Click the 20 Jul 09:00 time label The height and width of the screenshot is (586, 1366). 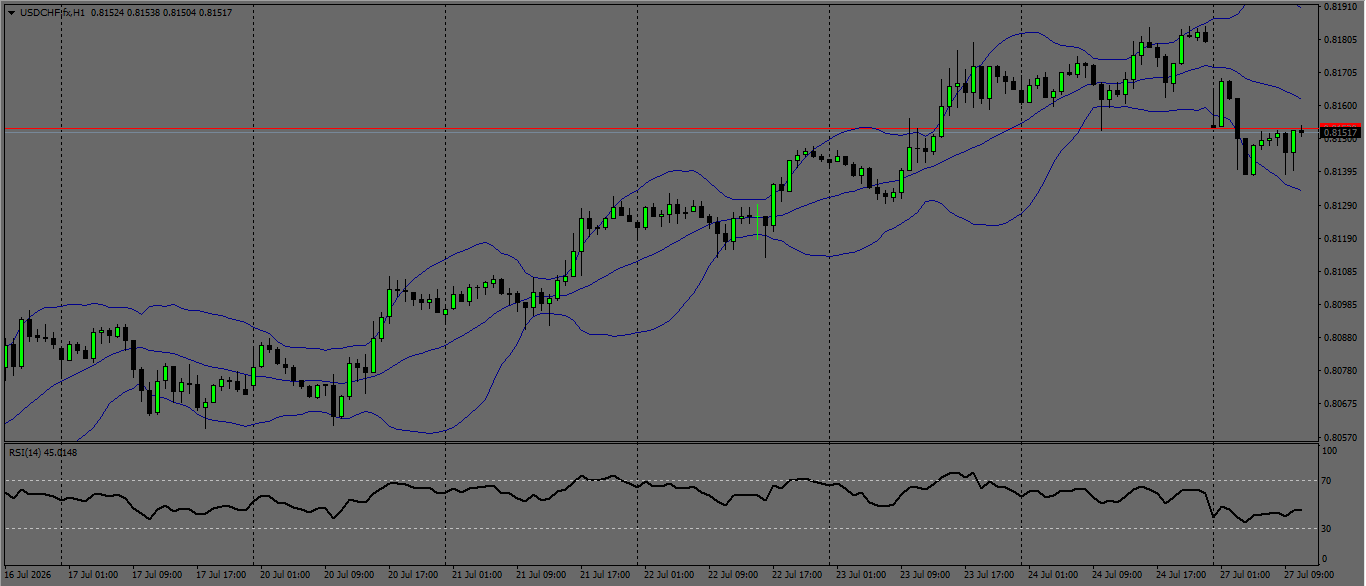pos(349,575)
